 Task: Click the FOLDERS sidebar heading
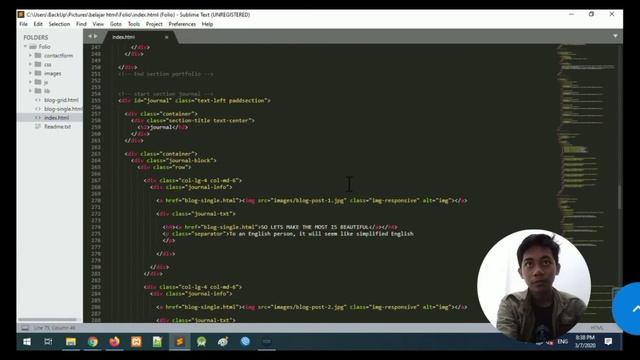pos(36,37)
